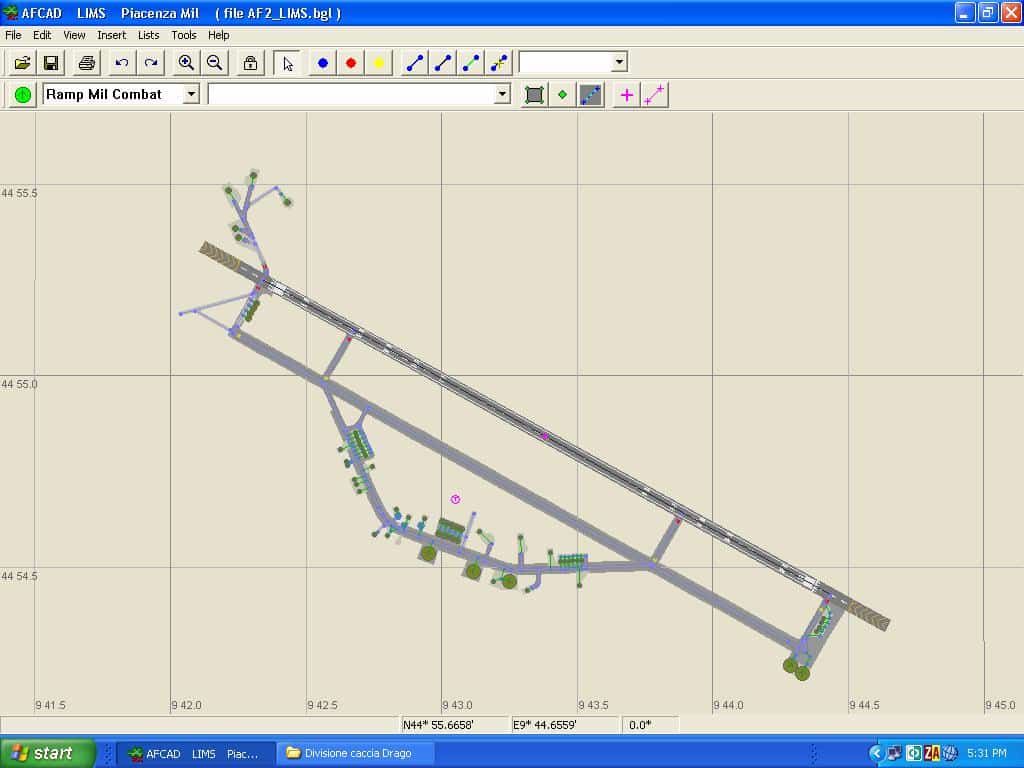The image size is (1024, 768).
Task: Toggle the pressed taxiway link display button
Action: (591, 95)
